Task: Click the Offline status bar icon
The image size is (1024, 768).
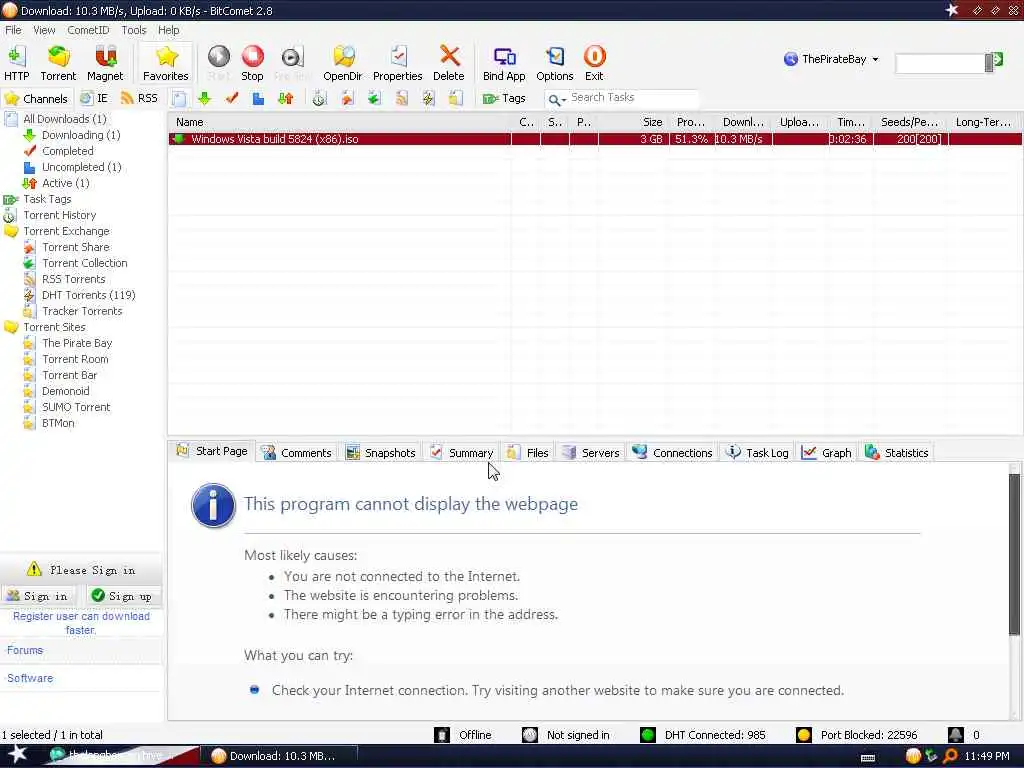Action: [x=442, y=735]
